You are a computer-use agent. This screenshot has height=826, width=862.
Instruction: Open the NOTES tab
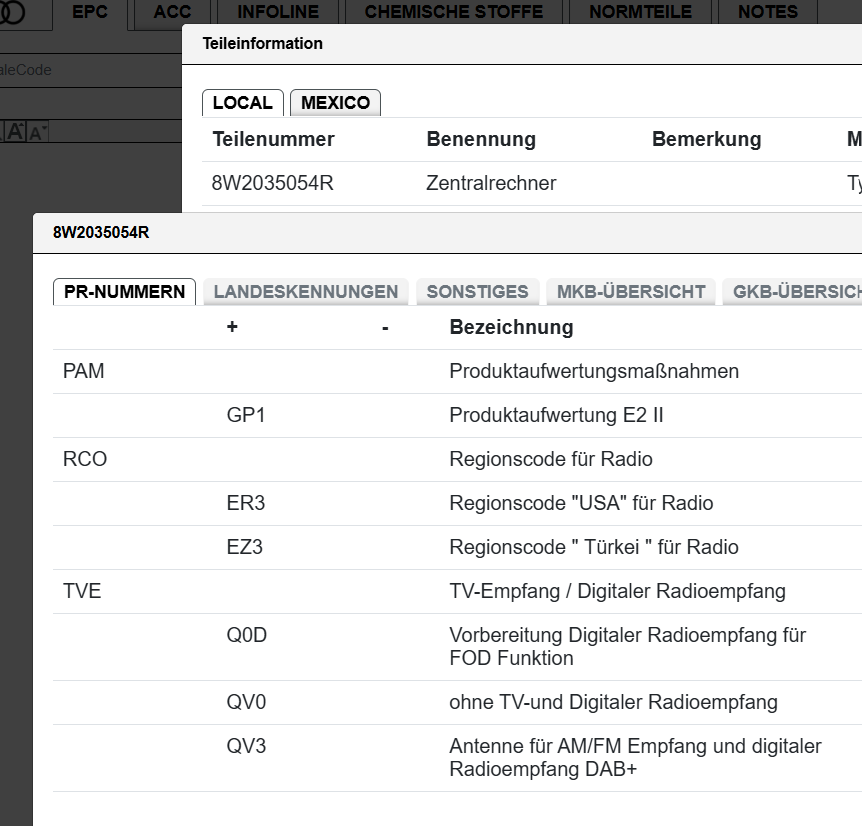pos(767,12)
